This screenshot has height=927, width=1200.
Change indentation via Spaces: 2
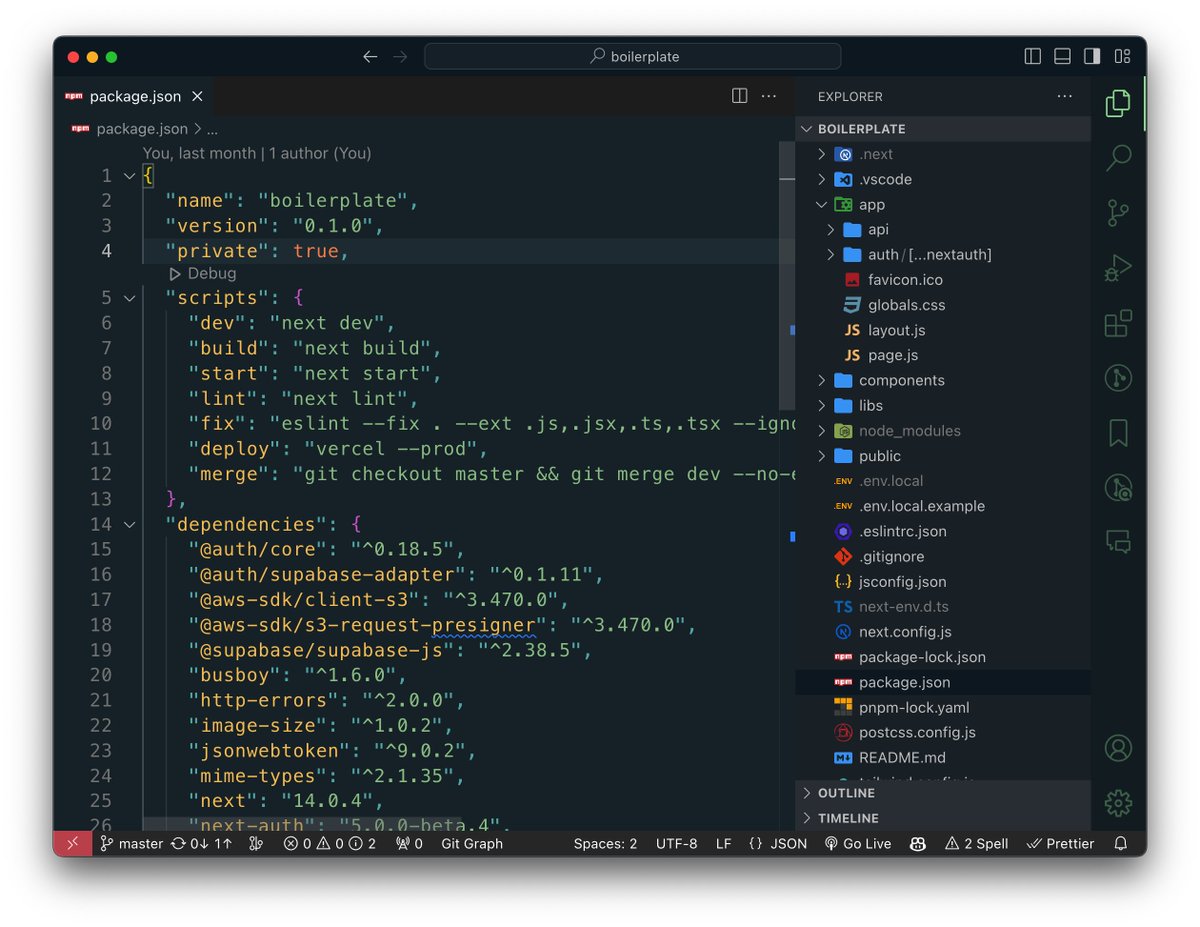pyautogui.click(x=605, y=843)
